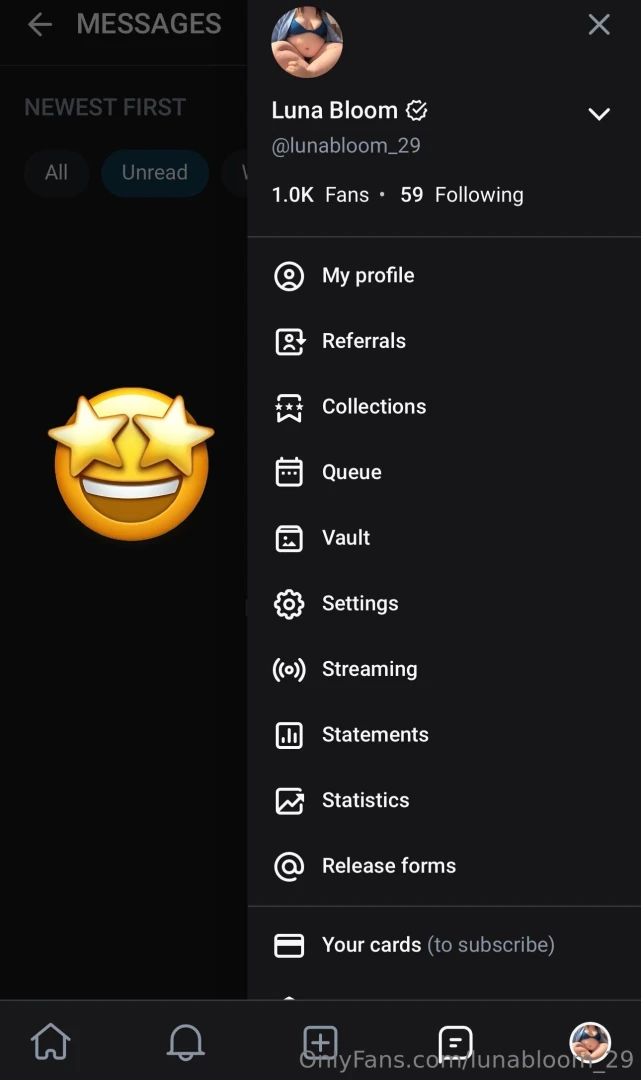Open the 59 Following list

click(462, 195)
